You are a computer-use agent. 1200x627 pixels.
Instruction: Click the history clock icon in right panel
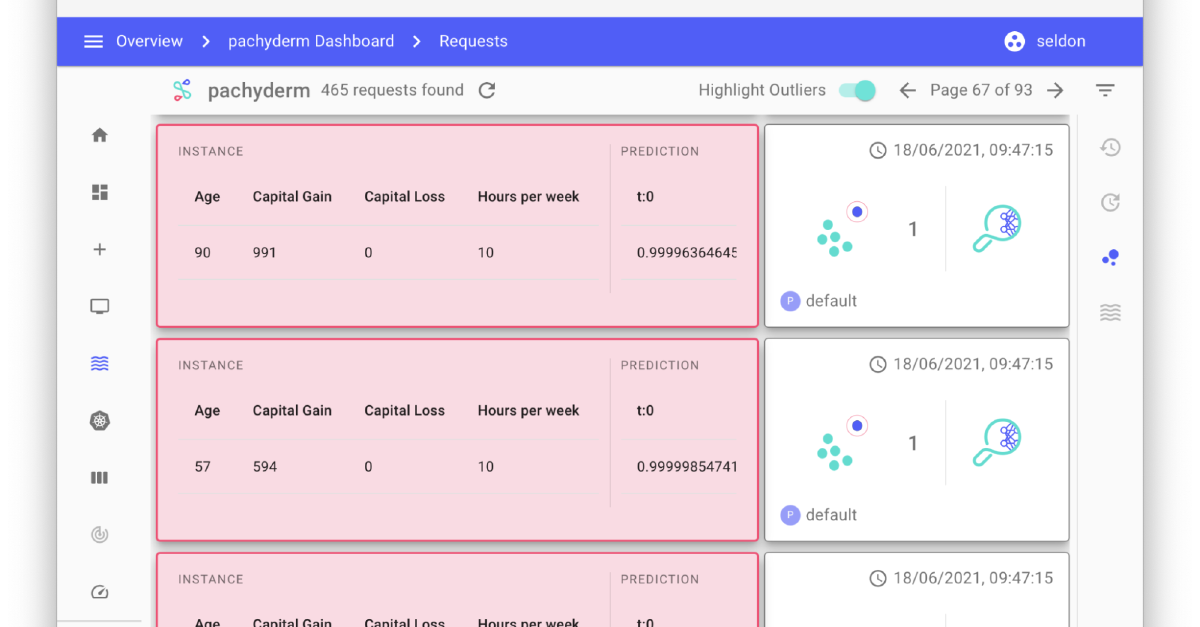[x=1110, y=148]
